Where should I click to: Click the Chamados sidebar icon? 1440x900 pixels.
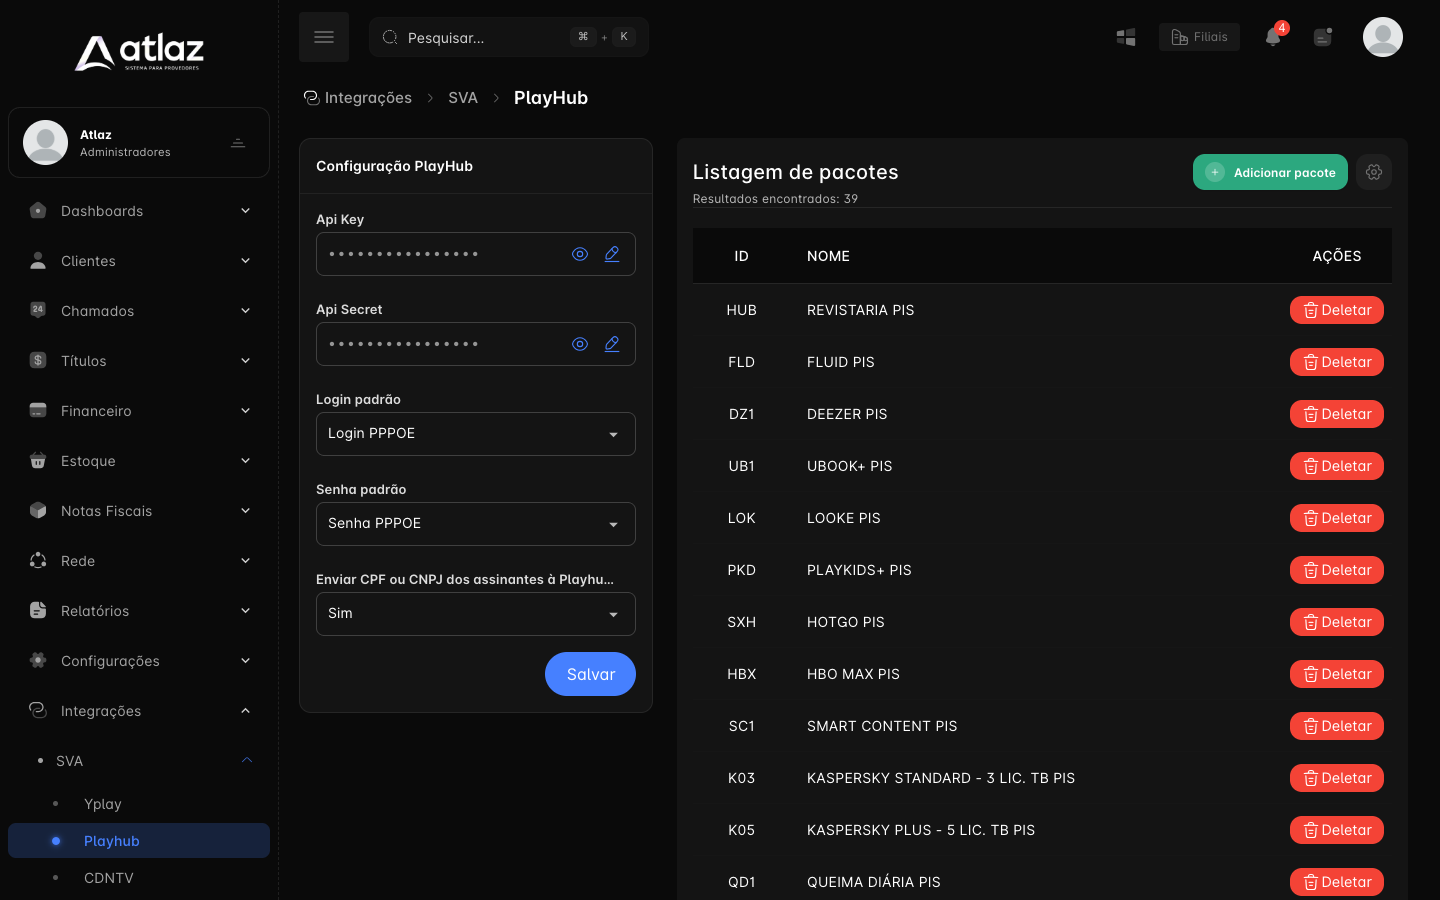(x=38, y=311)
